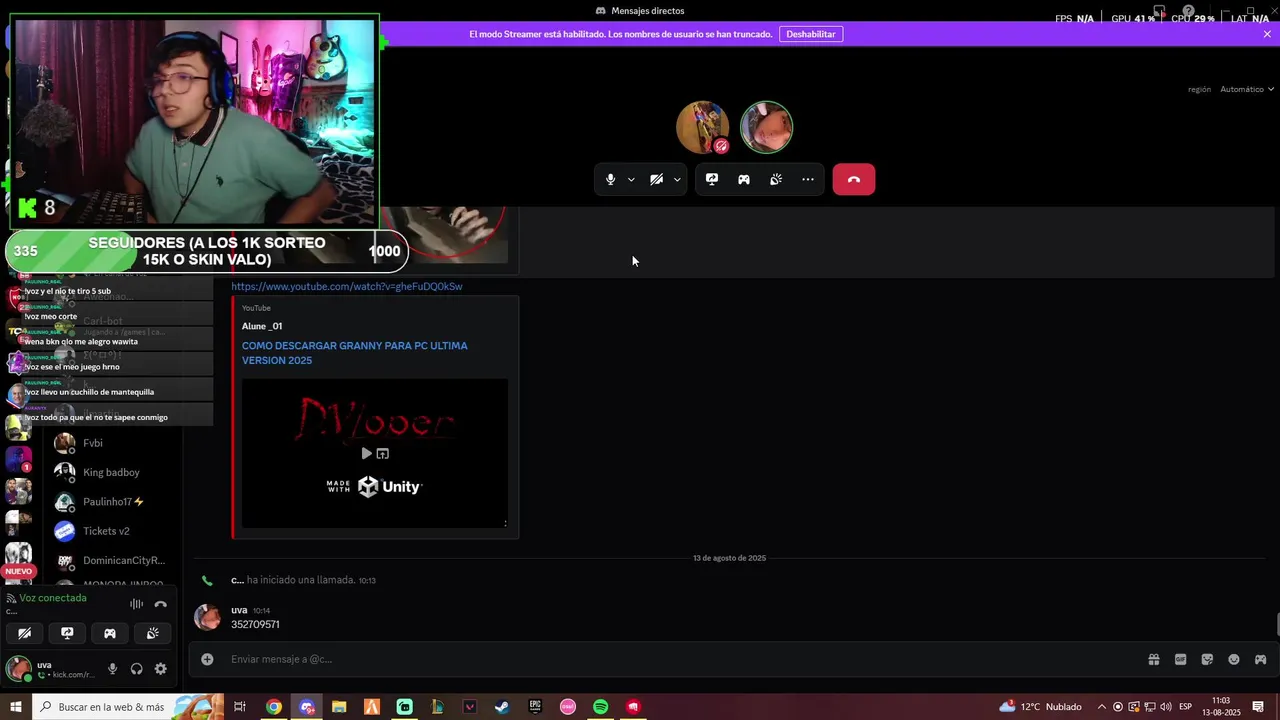Open COMO DESCARGAR GRANNY video title link
The width and height of the screenshot is (1280, 720).
355,353
